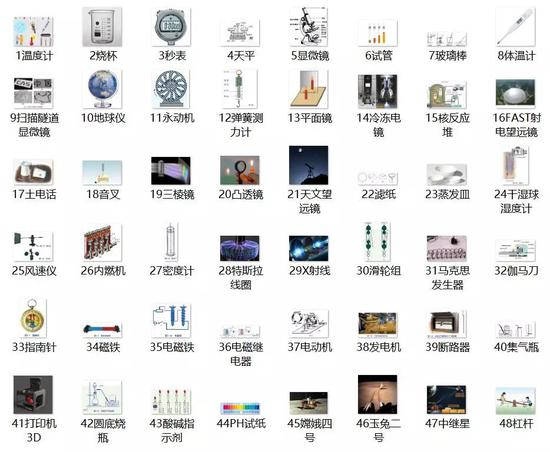The width and height of the screenshot is (550, 452).
Task: Click the 28特斯拉线圈 Tesla coil image
Action: 240,248
